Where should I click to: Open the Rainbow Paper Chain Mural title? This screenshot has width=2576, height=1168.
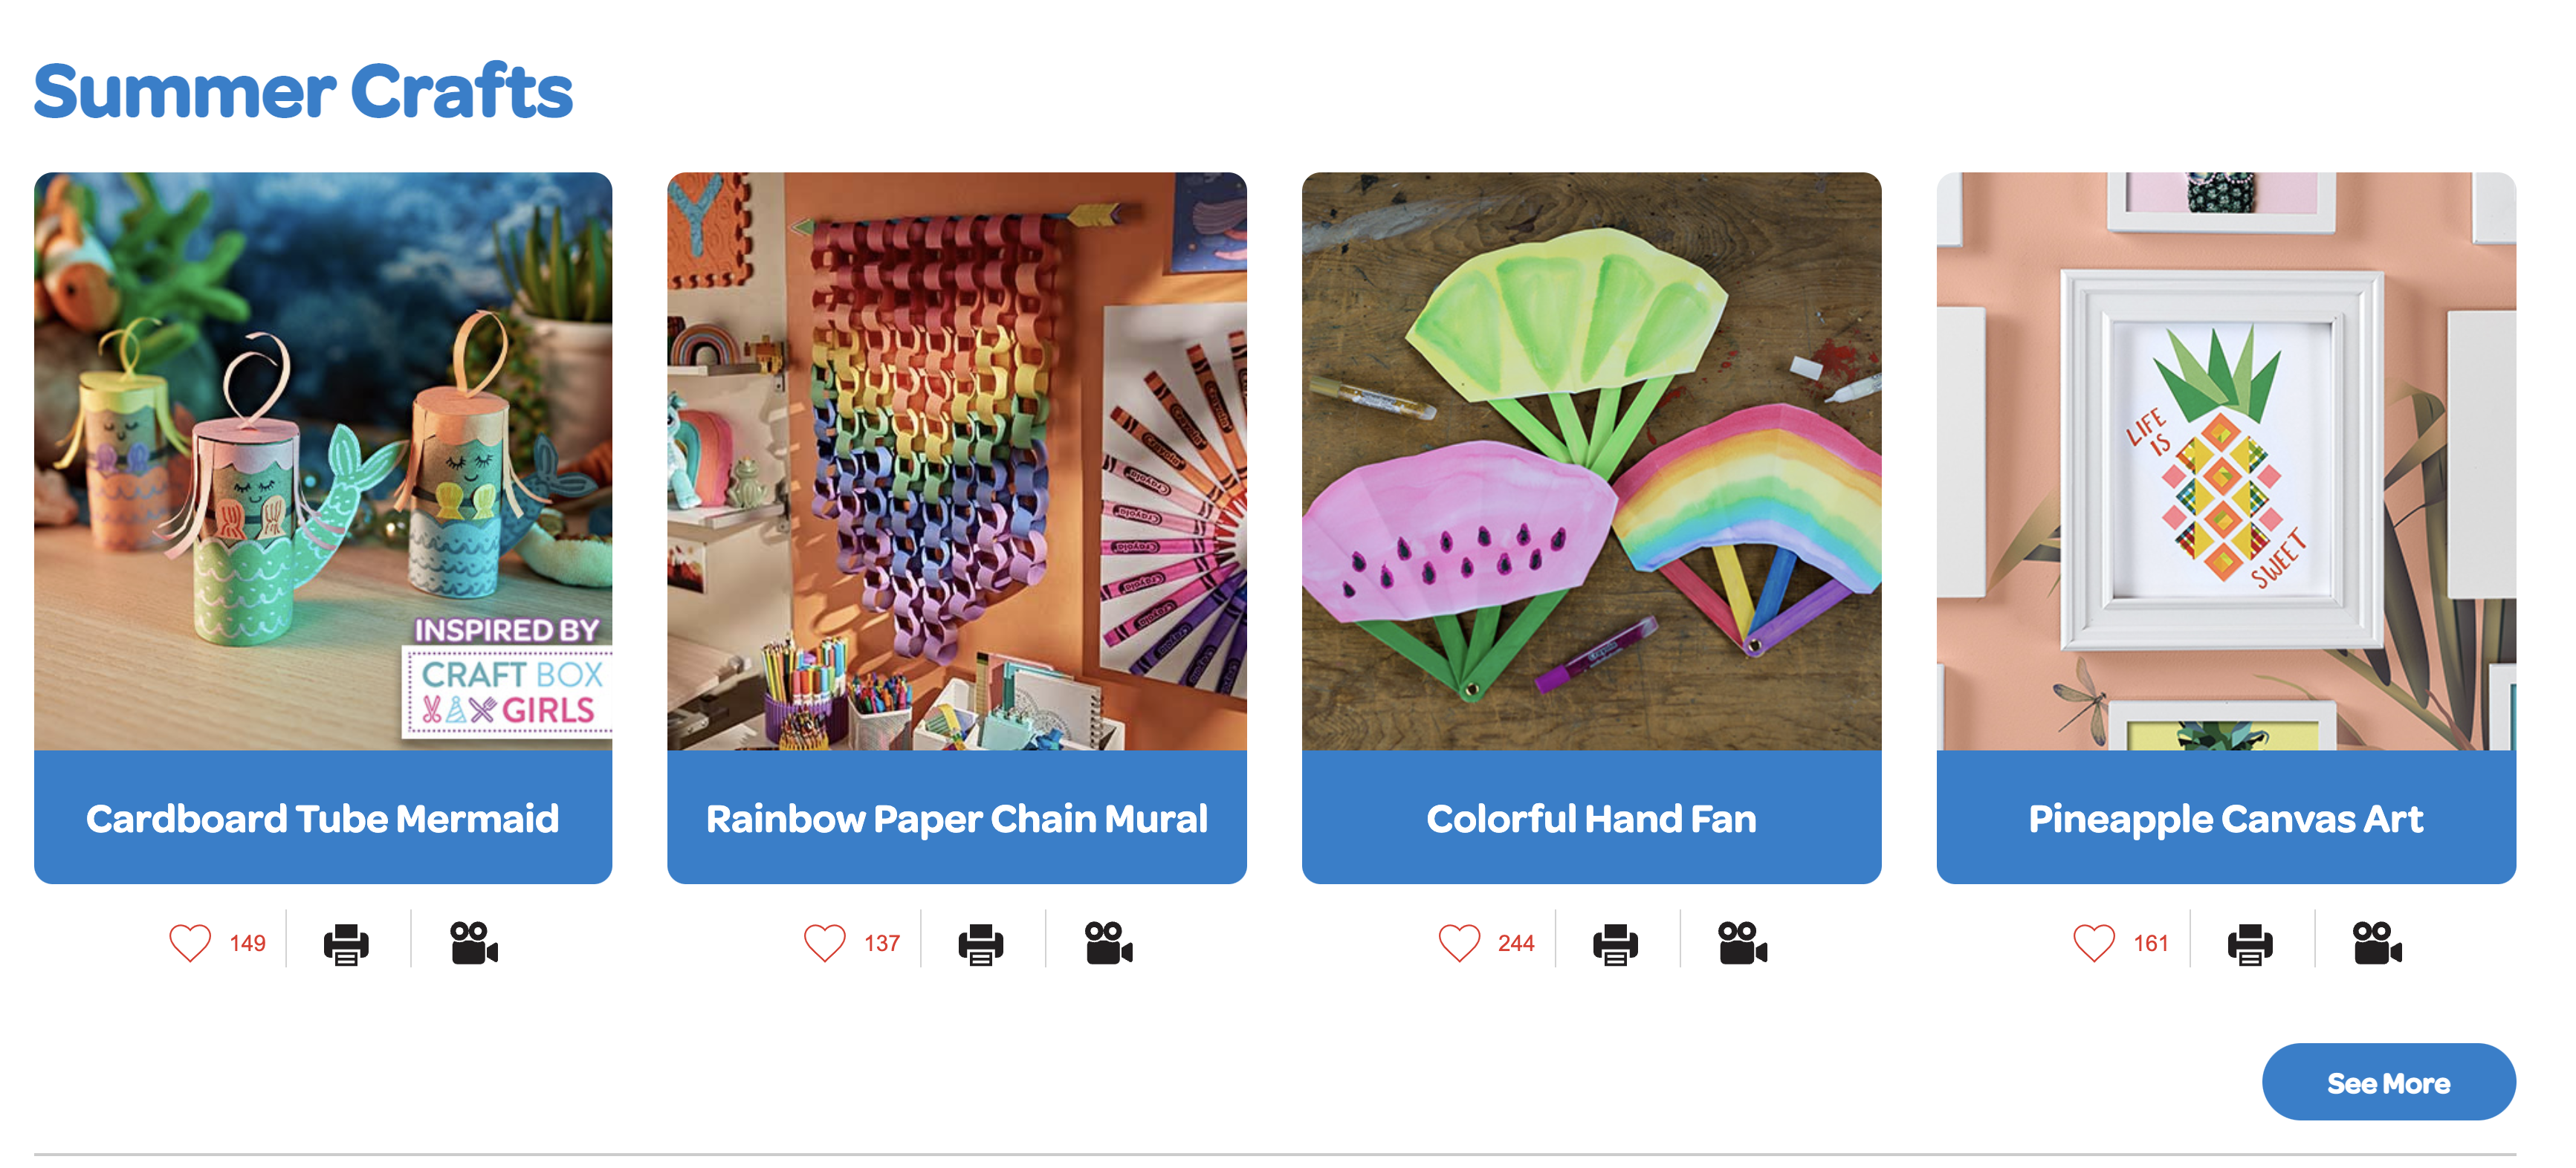(957, 818)
